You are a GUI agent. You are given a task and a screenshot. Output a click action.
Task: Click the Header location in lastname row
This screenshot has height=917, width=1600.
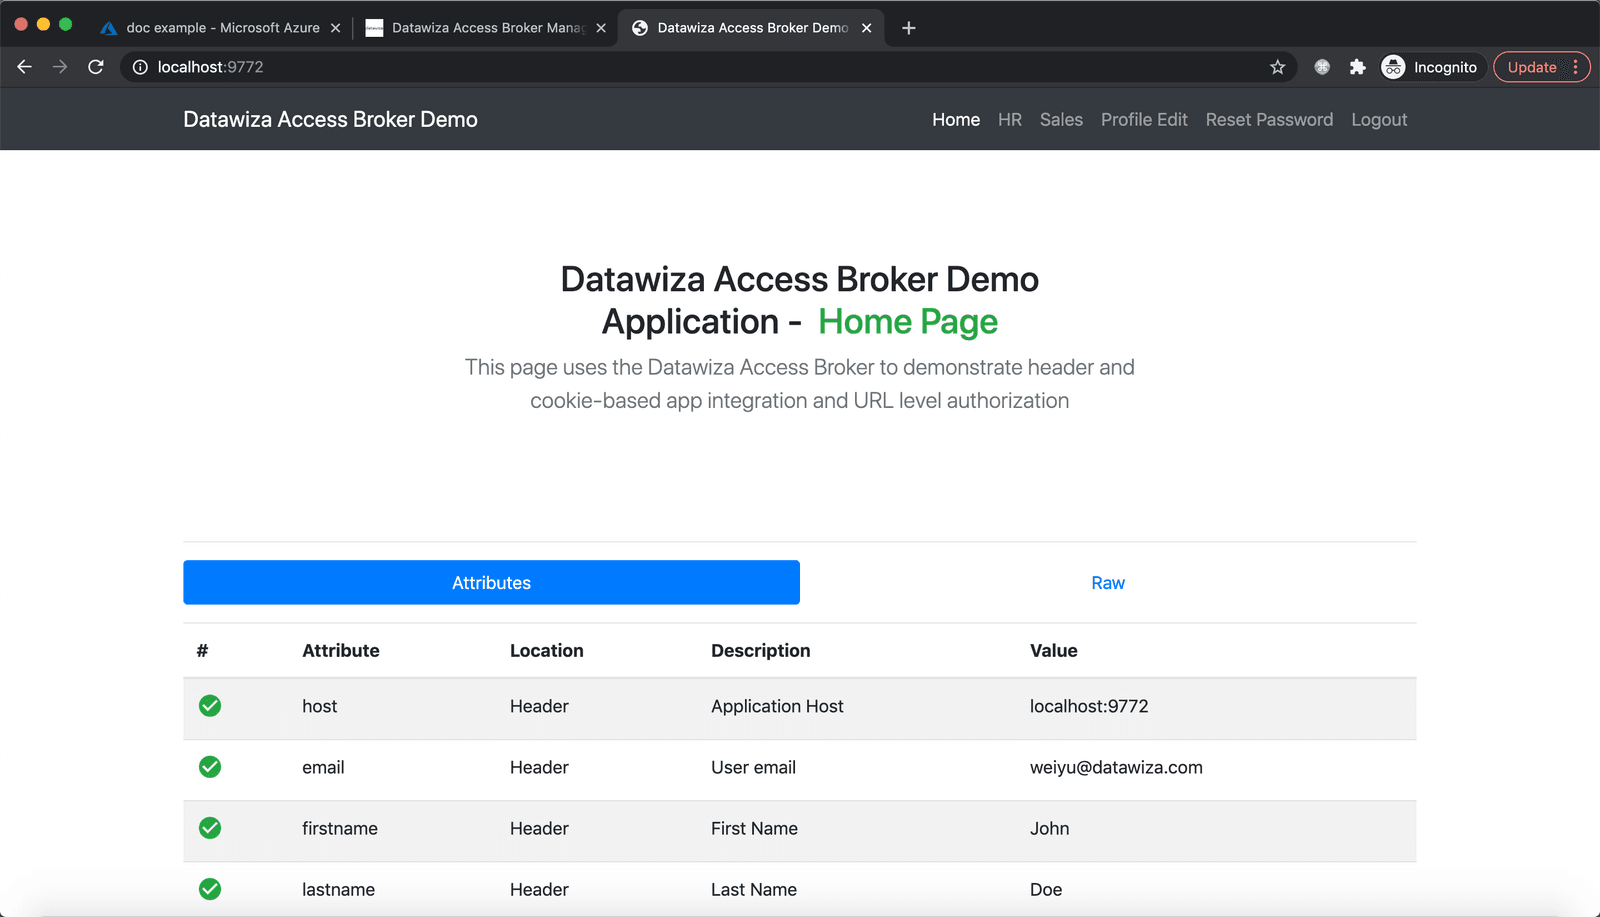(x=539, y=889)
